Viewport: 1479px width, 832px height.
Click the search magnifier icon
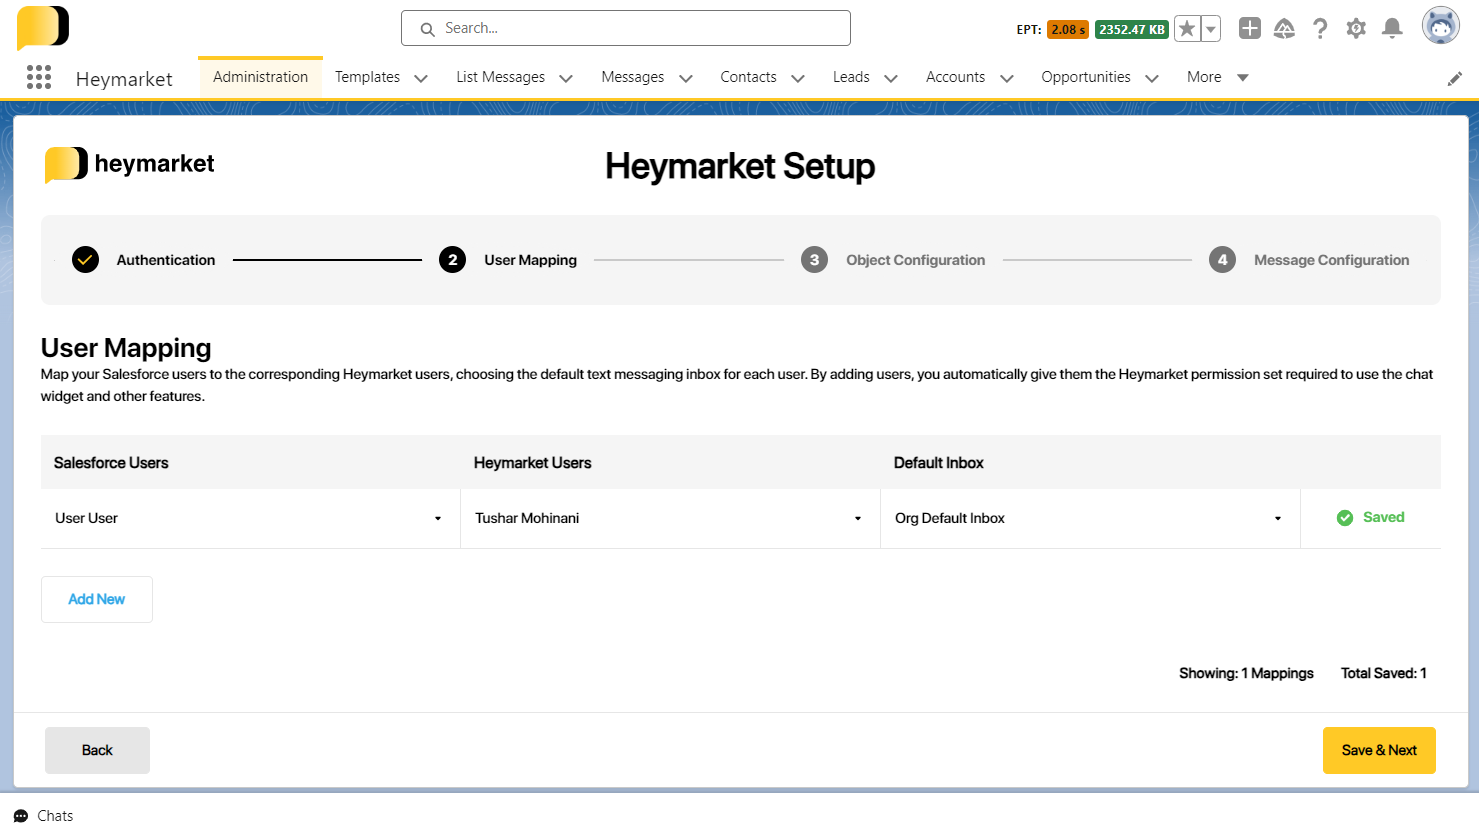point(427,29)
